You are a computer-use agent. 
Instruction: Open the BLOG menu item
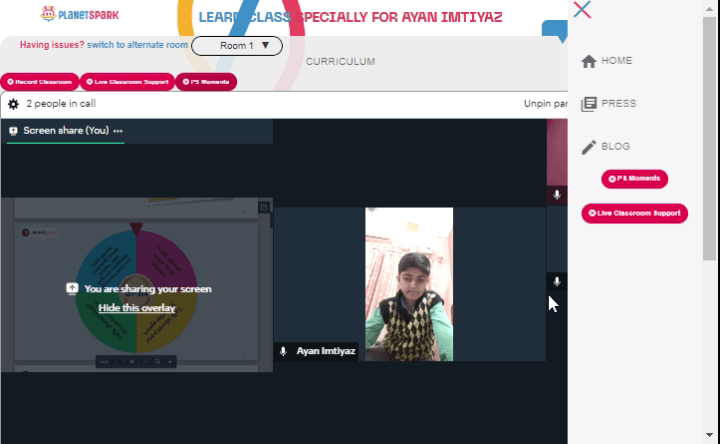(605, 146)
